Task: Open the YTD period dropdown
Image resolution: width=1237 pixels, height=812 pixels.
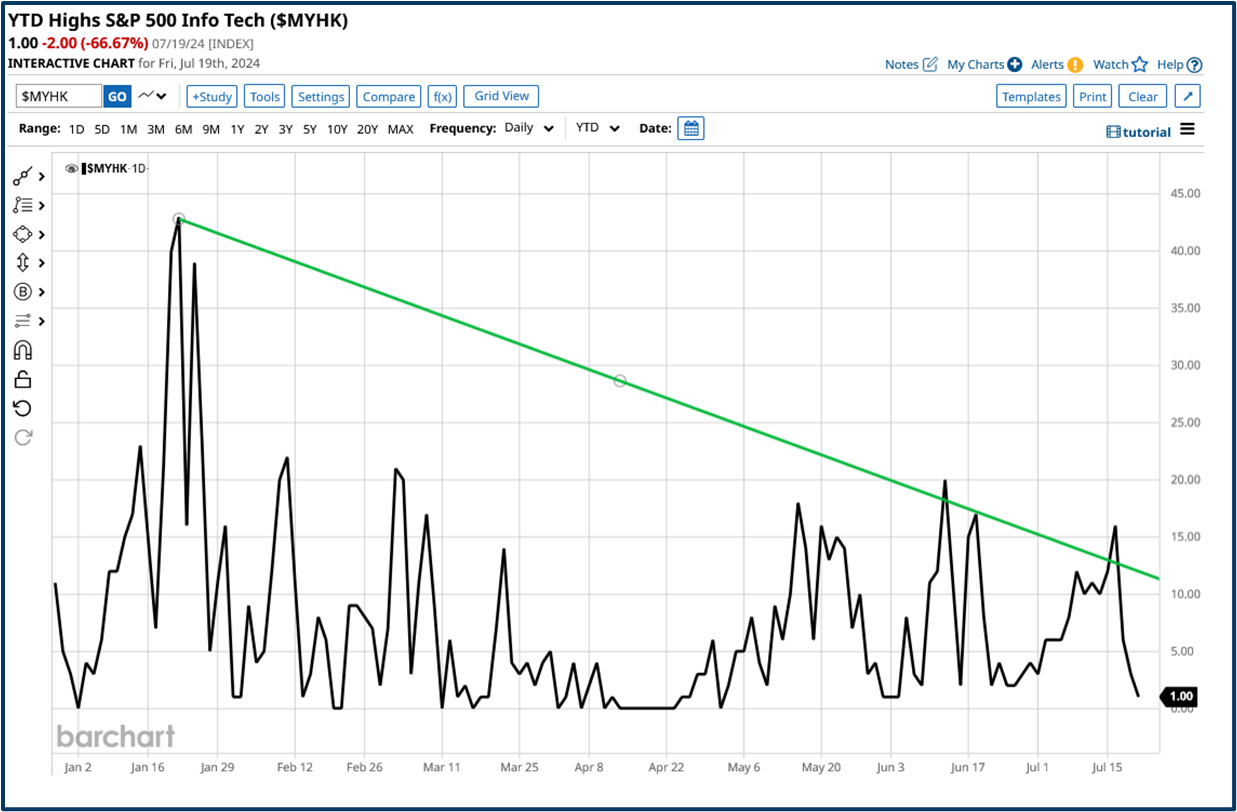Action: (594, 128)
